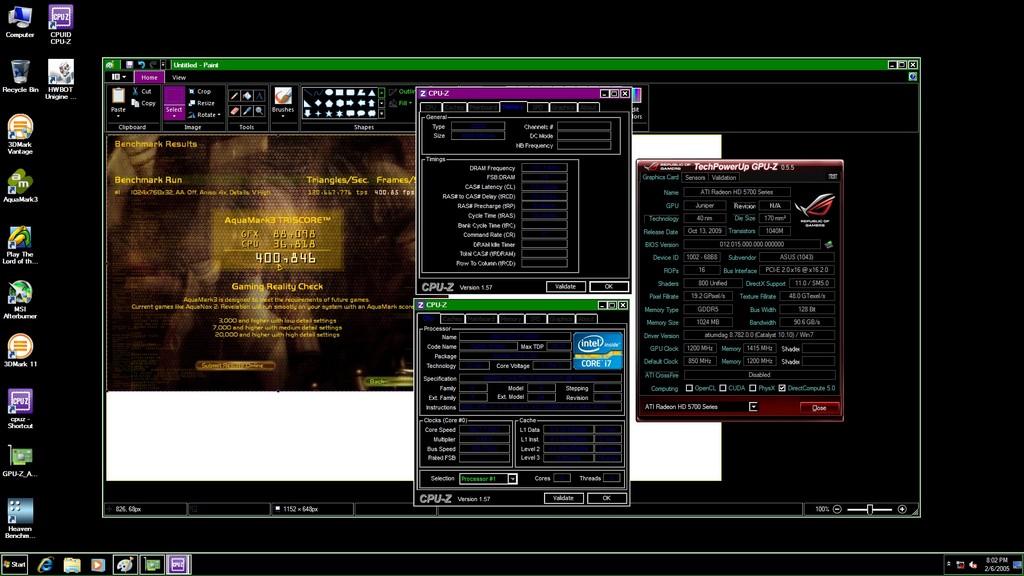Open MSI Afterburner desktop icon
Viewport: 1024px width, 576px height.
(x=20, y=300)
